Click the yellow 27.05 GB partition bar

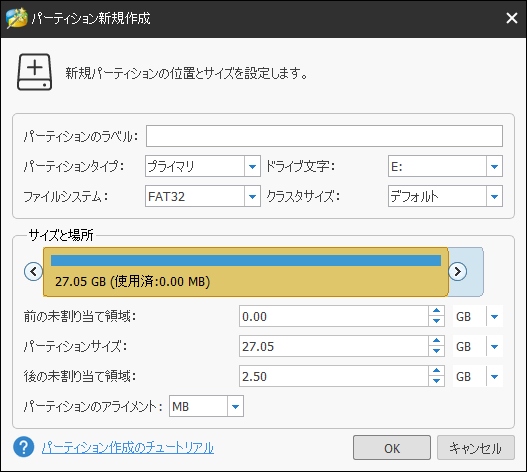click(246, 272)
